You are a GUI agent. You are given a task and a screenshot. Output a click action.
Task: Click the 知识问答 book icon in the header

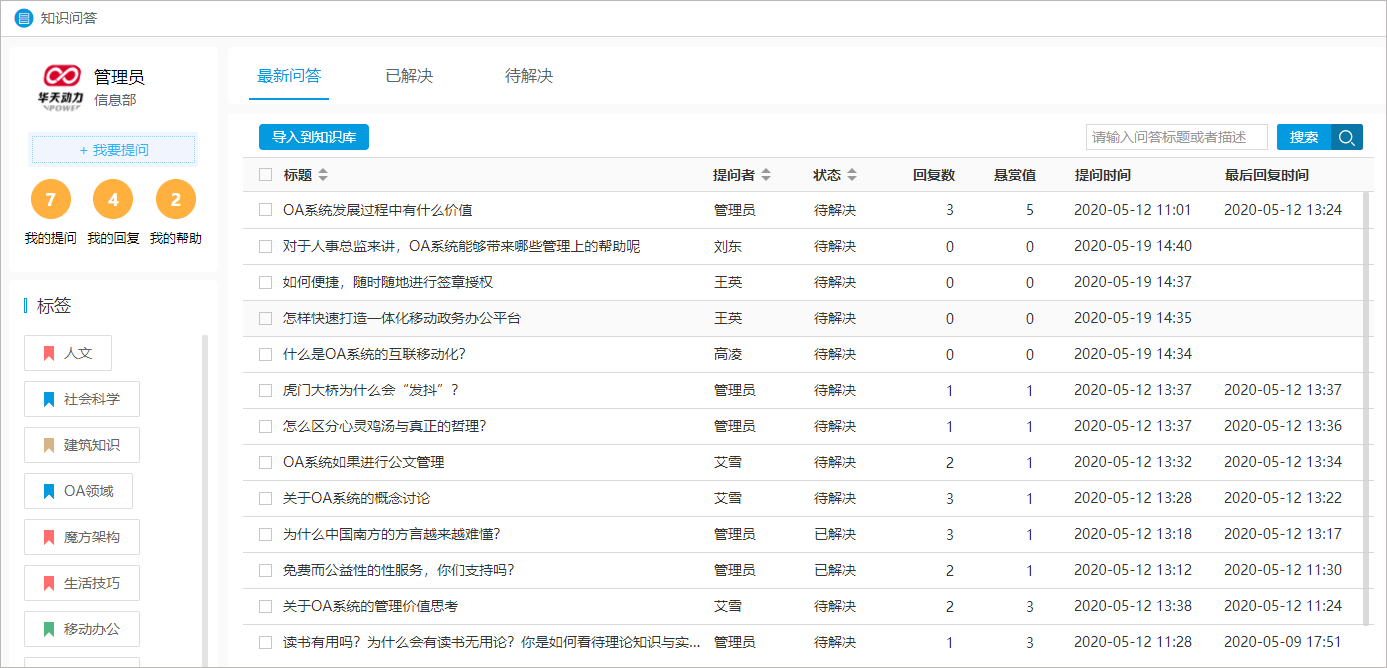(x=22, y=17)
